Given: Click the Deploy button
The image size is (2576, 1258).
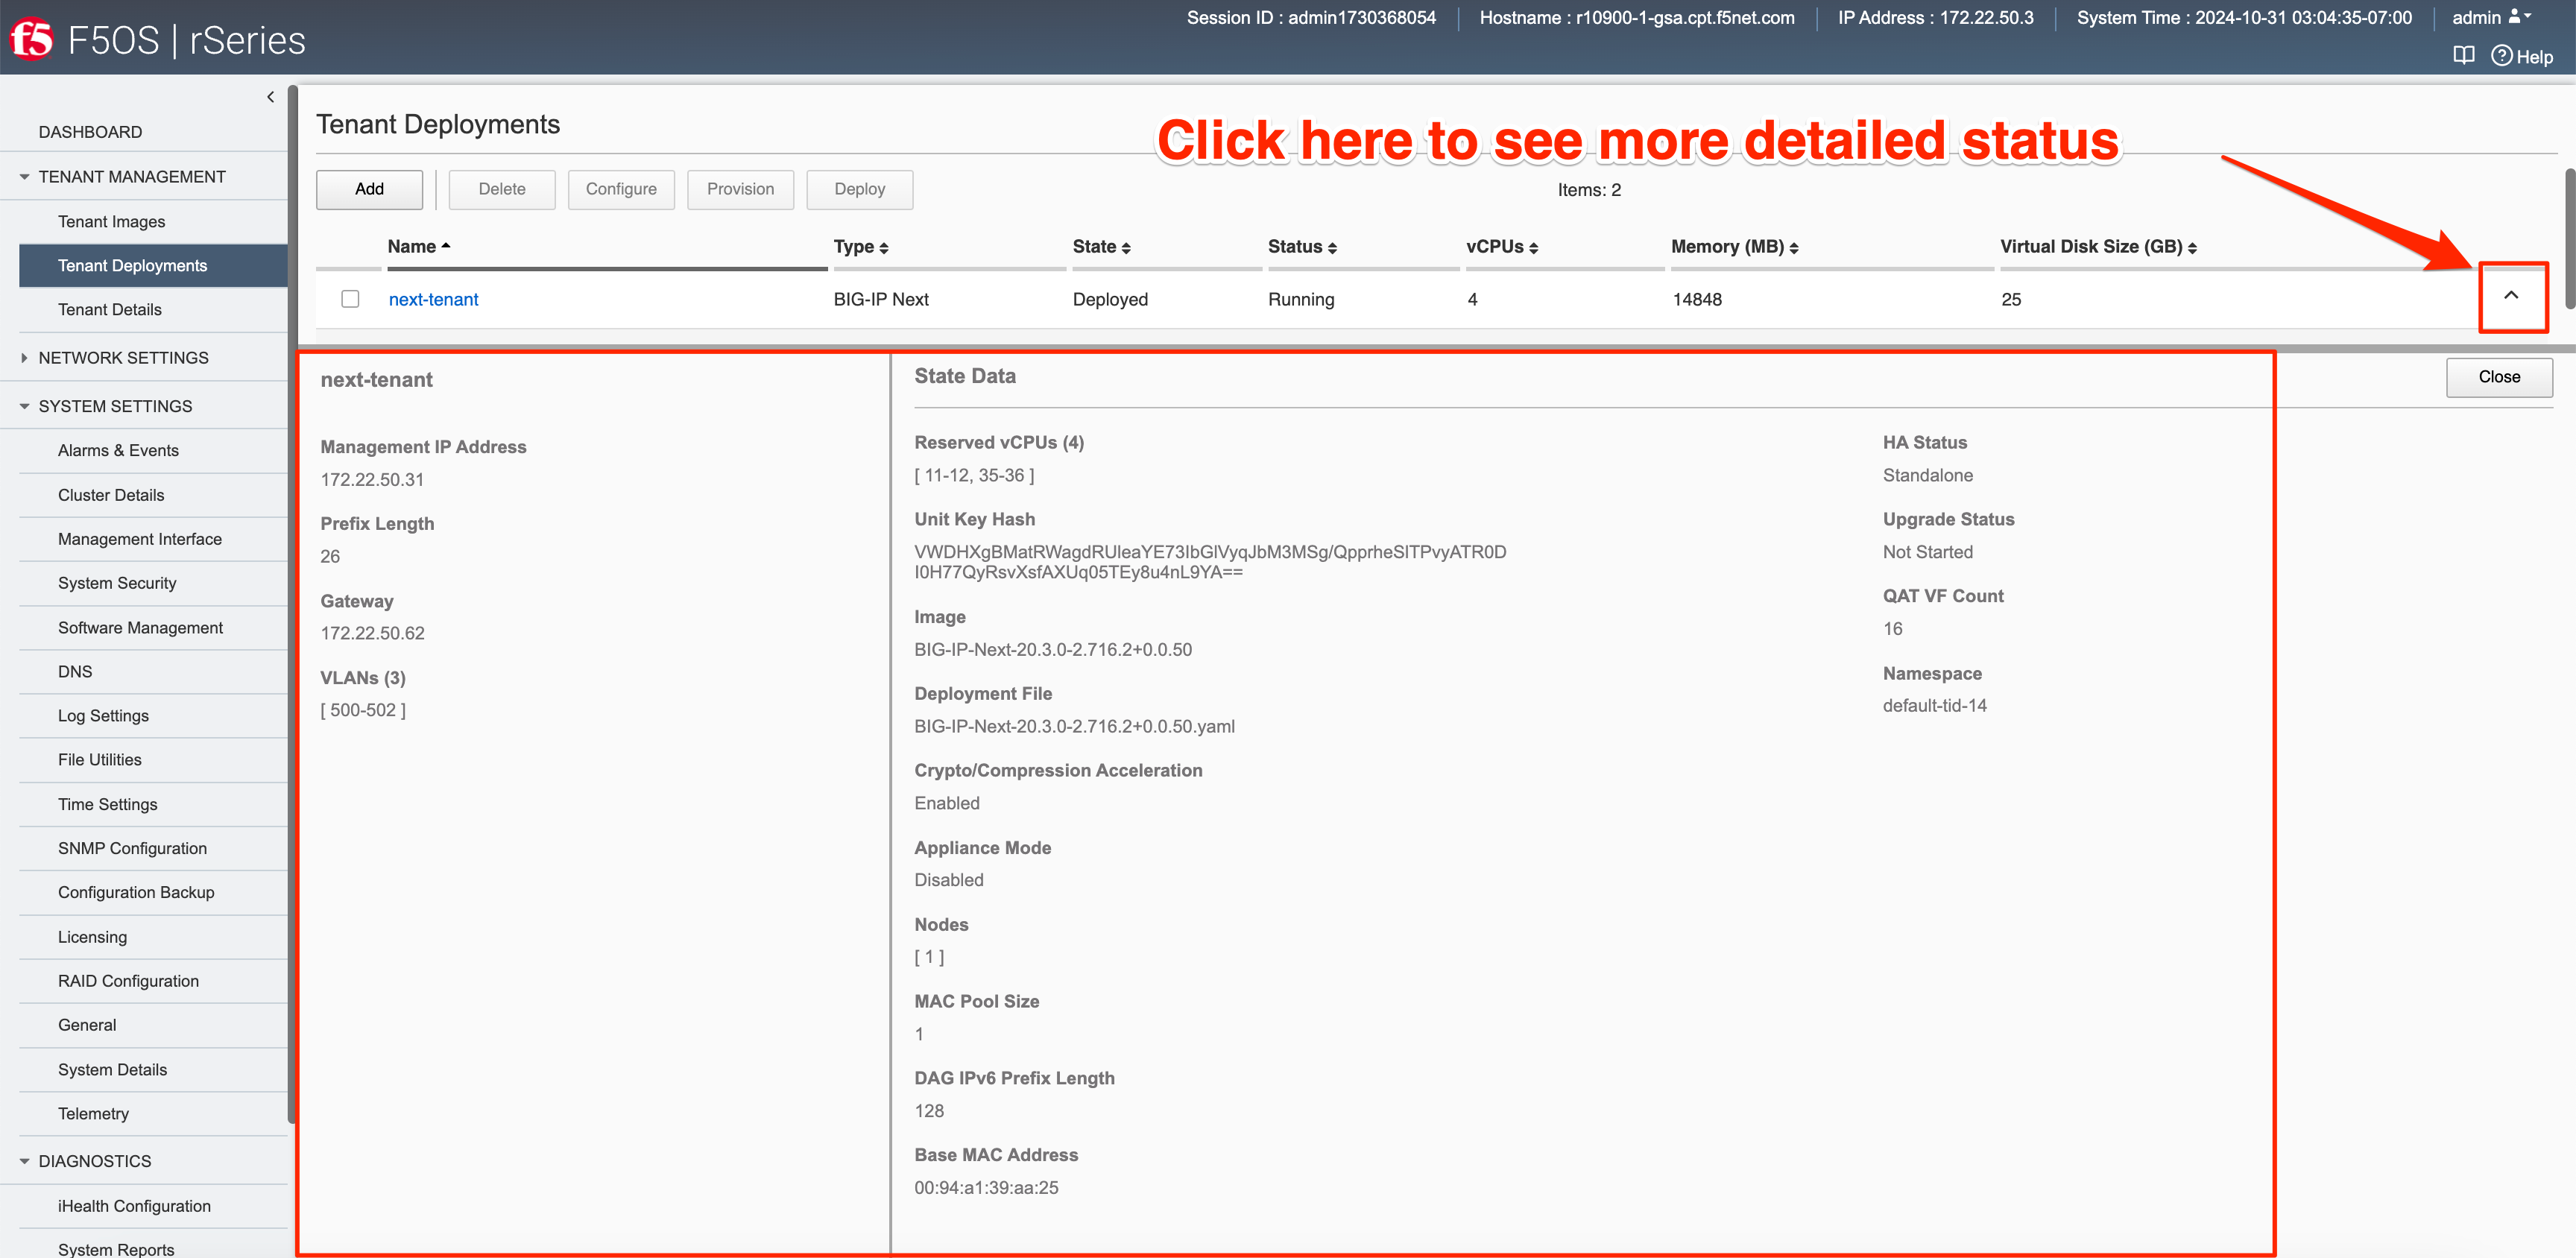Looking at the screenshot, I should point(860,189).
